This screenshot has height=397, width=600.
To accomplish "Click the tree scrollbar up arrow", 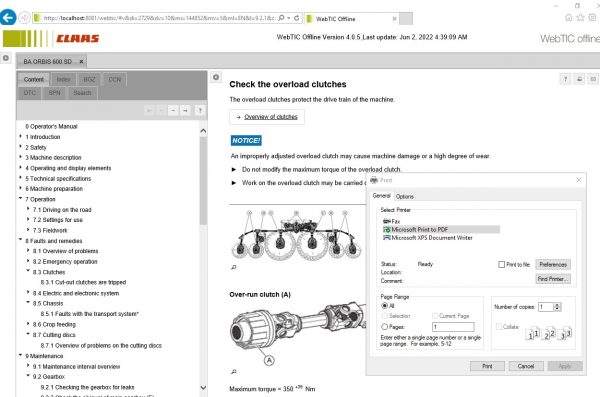I will 203,131.
